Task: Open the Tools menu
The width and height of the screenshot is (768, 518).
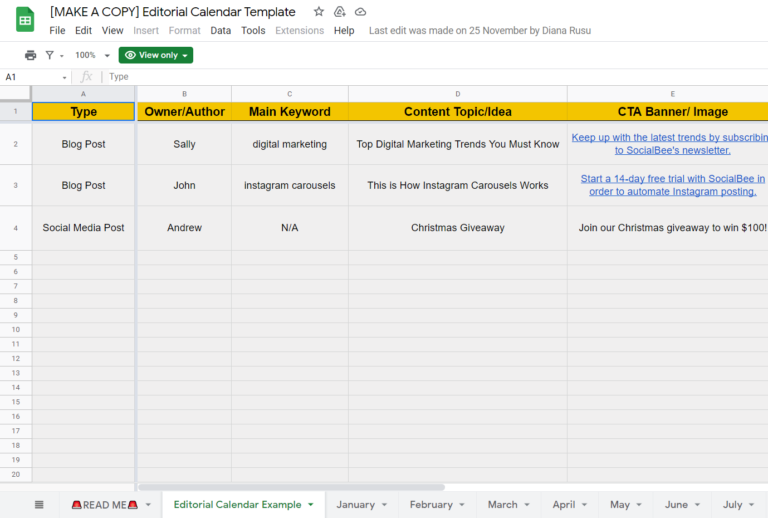Action: click(x=253, y=30)
